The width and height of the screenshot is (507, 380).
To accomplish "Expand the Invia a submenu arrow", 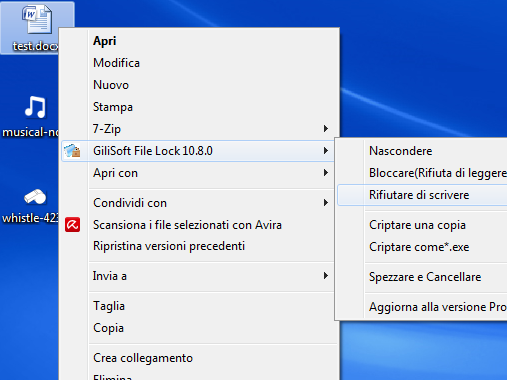I will click(x=326, y=276).
